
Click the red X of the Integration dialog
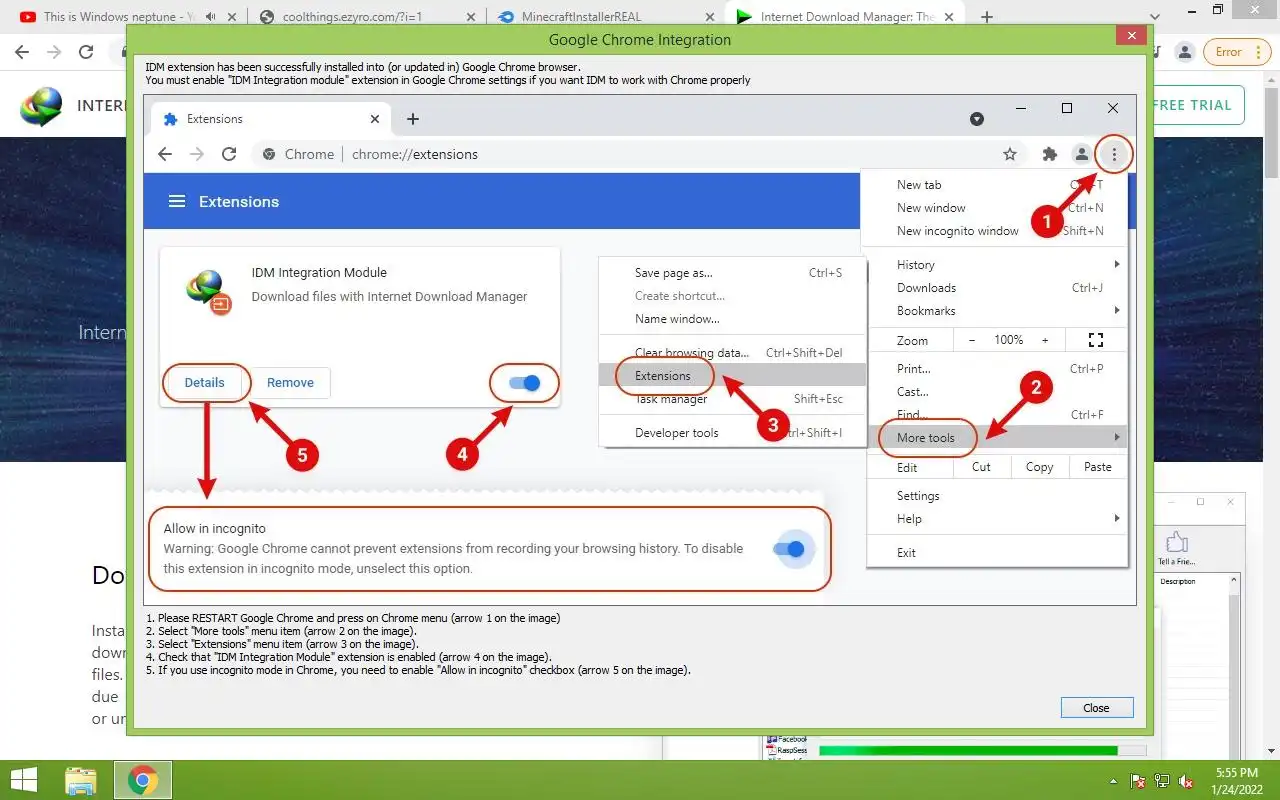[1131, 36]
